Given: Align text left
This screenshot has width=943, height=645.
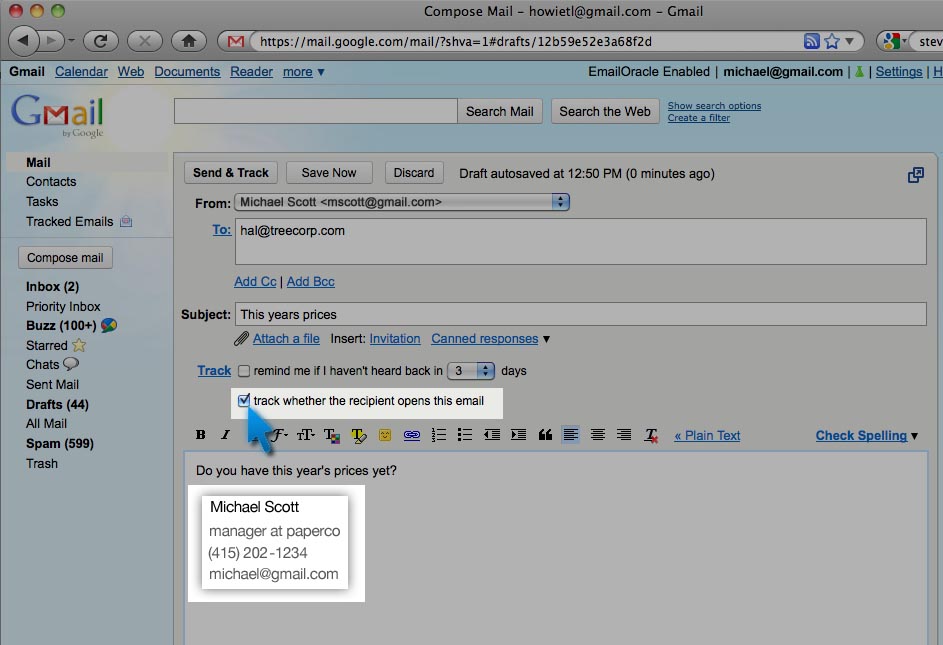Looking at the screenshot, I should click(x=571, y=434).
